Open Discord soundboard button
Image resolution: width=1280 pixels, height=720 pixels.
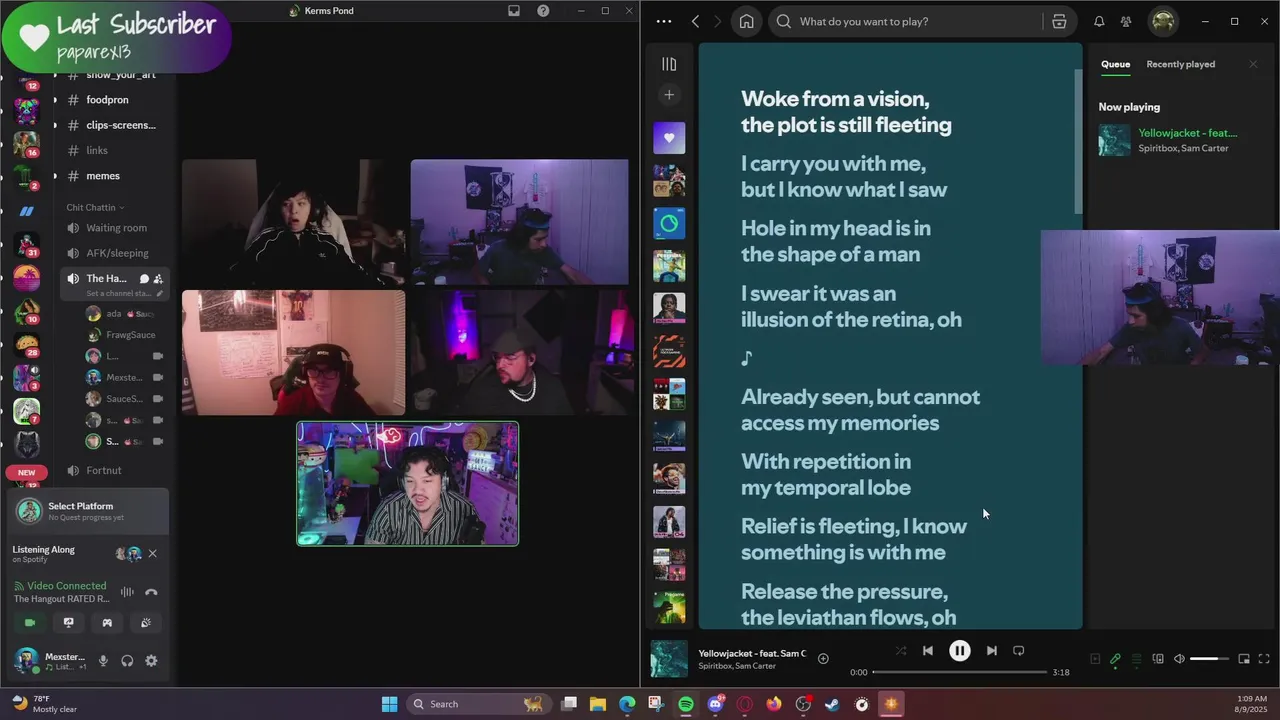(146, 622)
